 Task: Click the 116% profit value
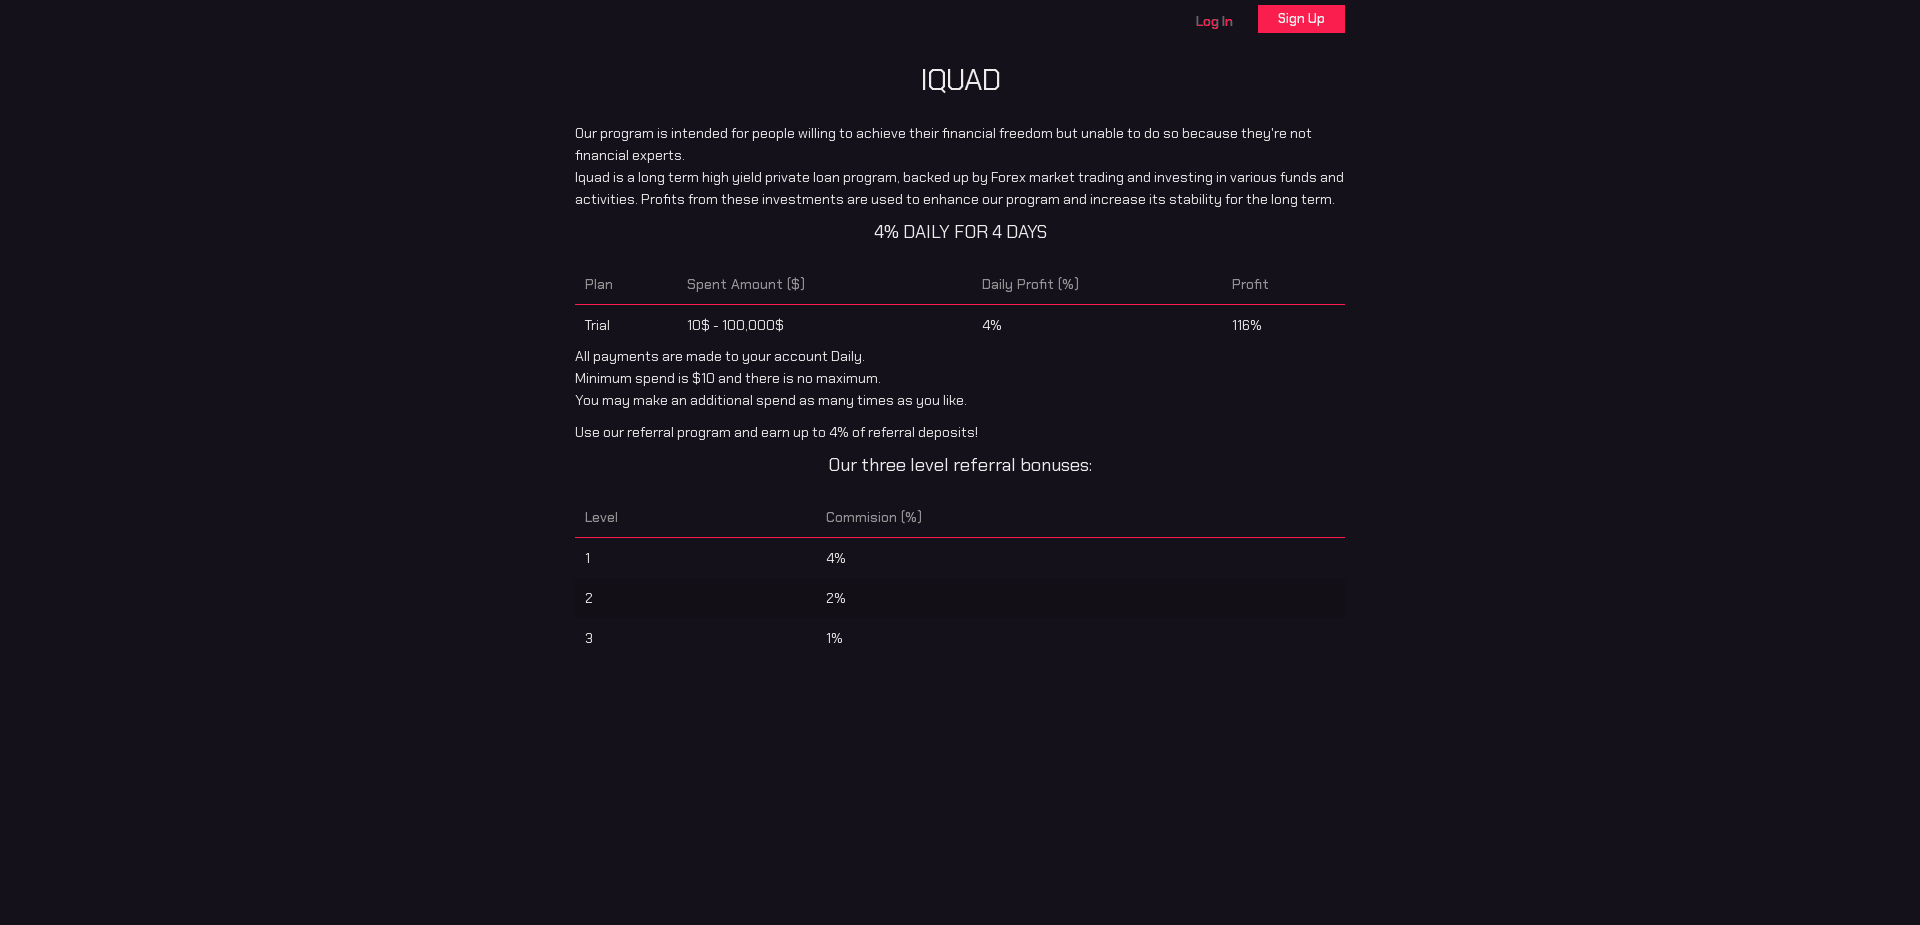point(1246,325)
